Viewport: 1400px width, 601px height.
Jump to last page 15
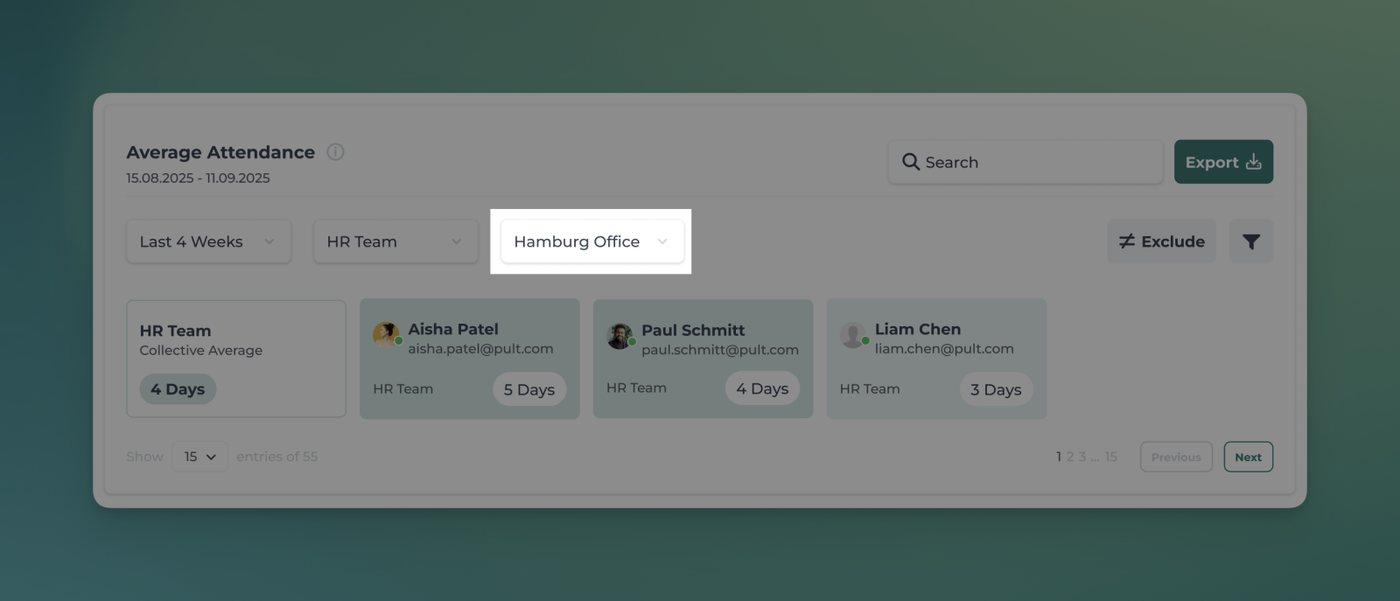point(1111,457)
